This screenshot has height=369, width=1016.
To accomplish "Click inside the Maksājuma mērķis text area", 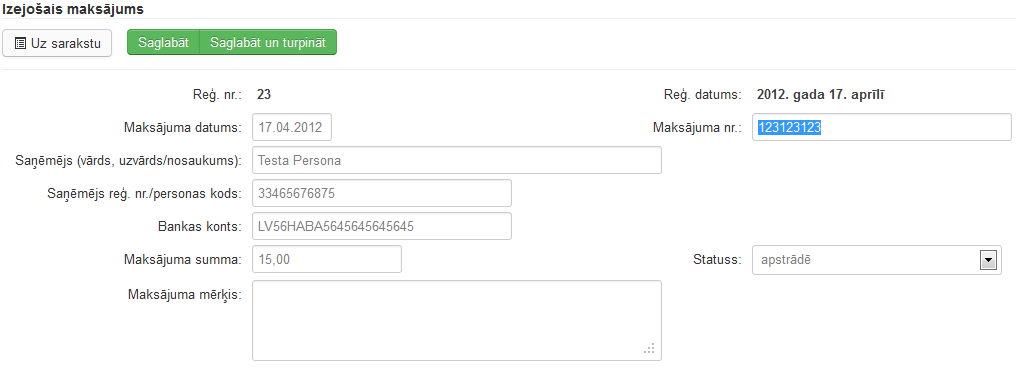I will (x=457, y=320).
